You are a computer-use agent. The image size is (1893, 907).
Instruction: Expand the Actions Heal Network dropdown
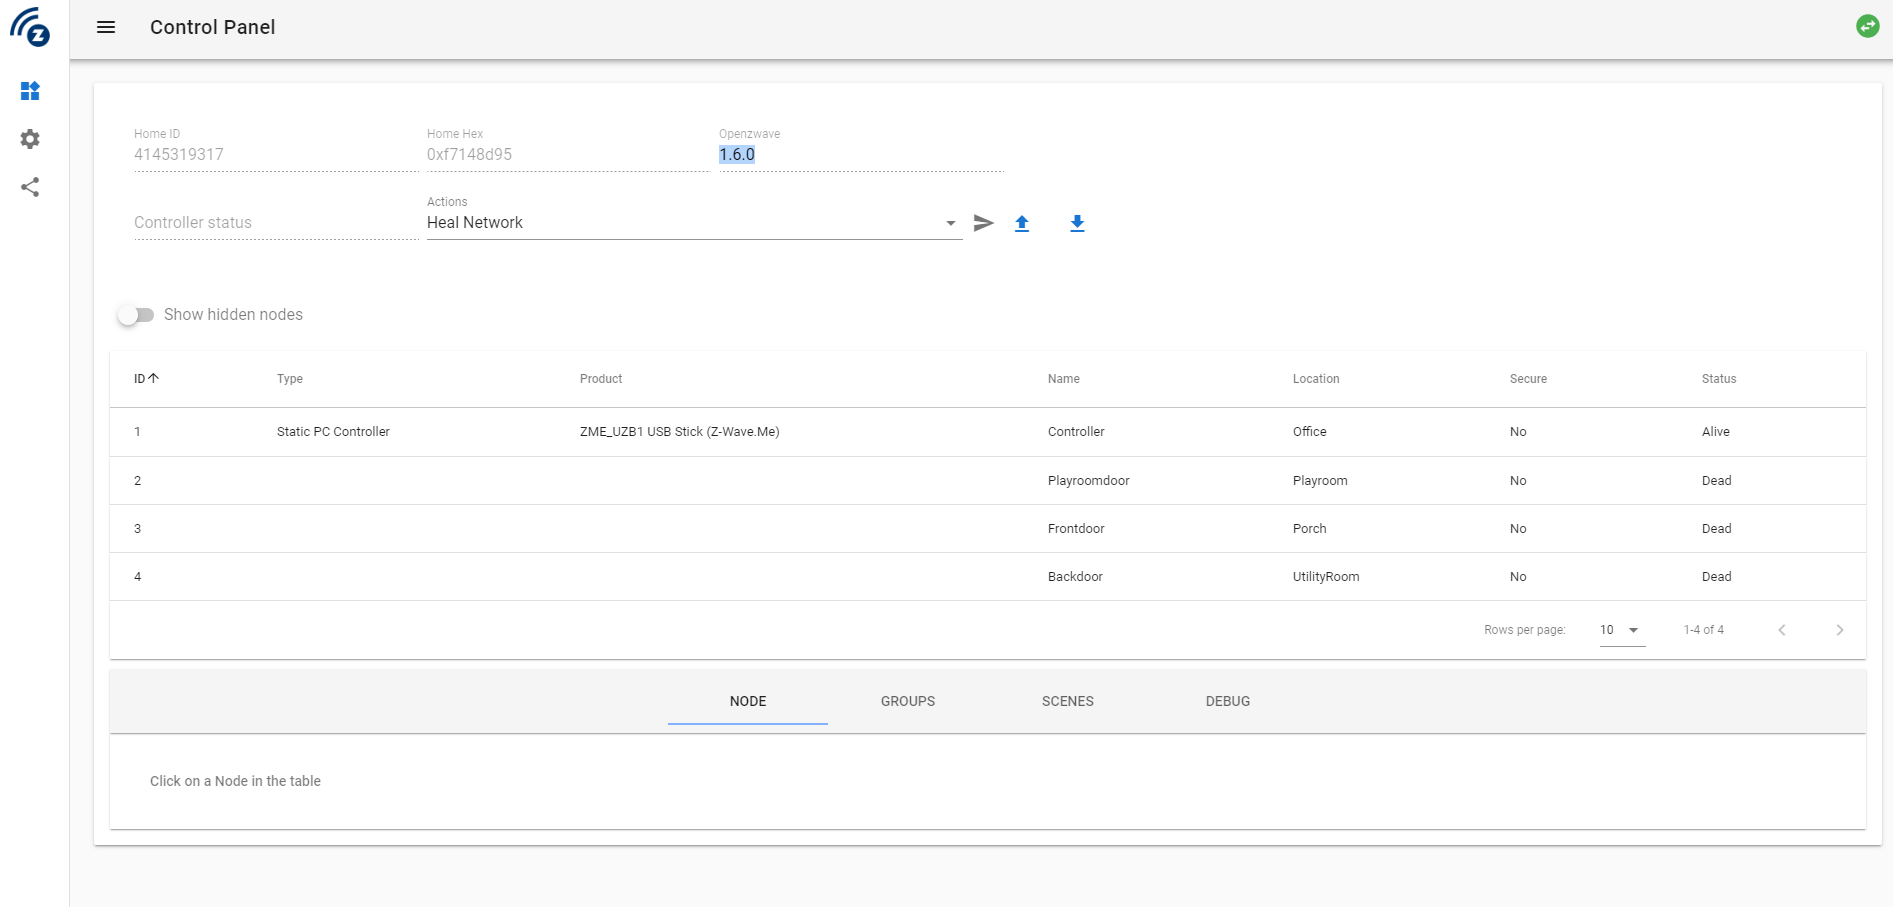[694, 223]
